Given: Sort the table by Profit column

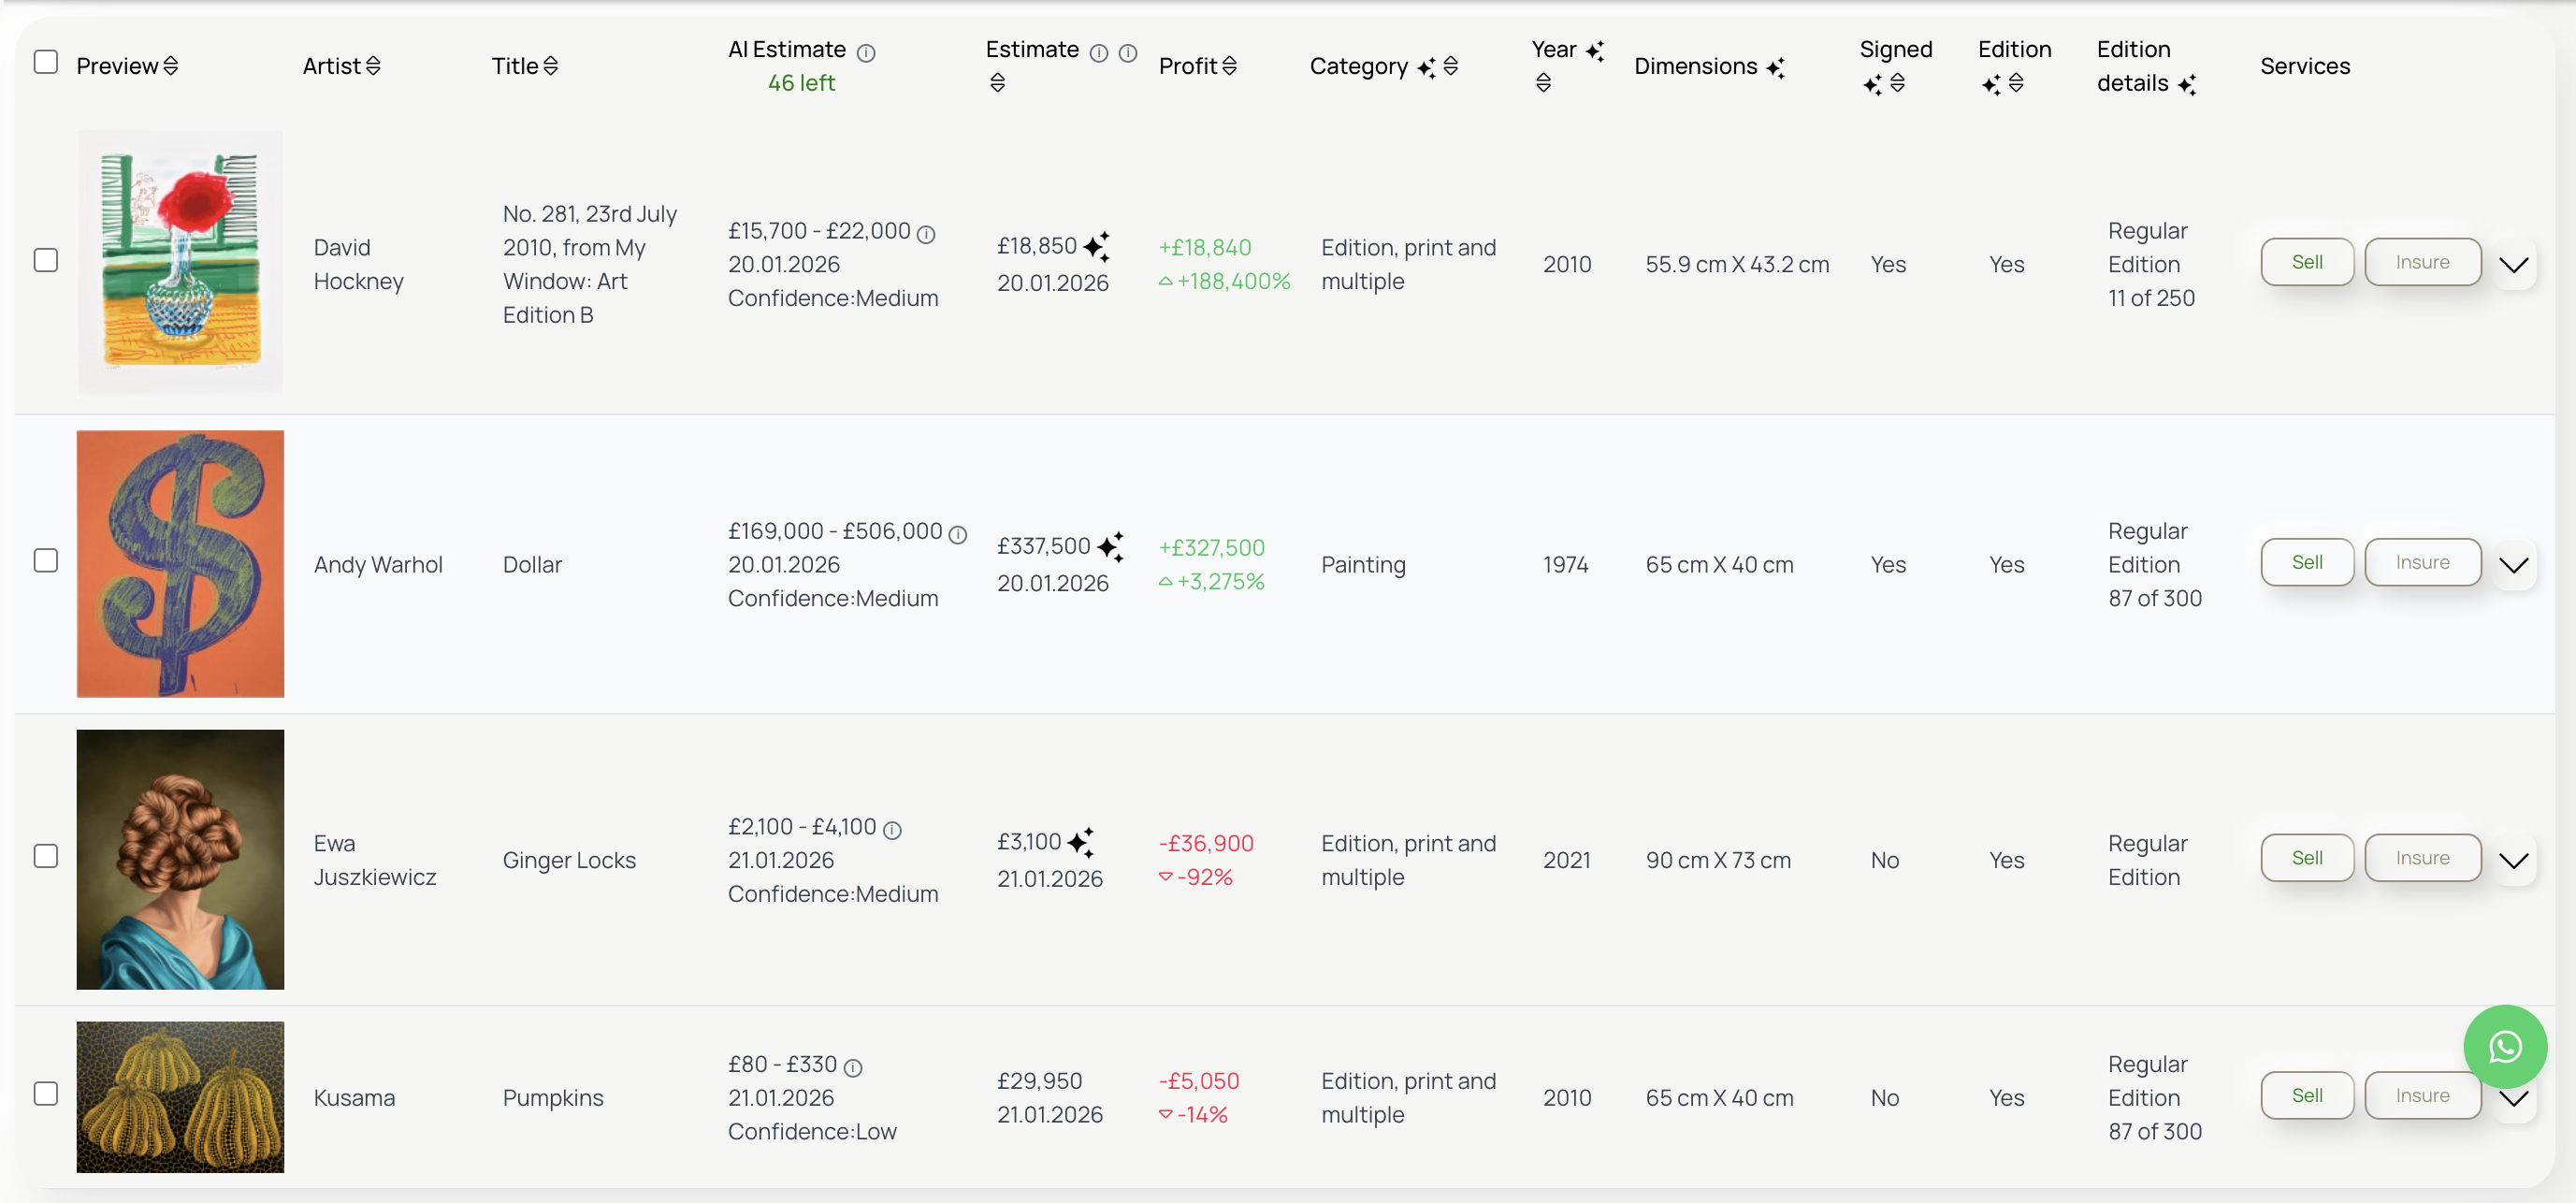Looking at the screenshot, I should [1229, 66].
